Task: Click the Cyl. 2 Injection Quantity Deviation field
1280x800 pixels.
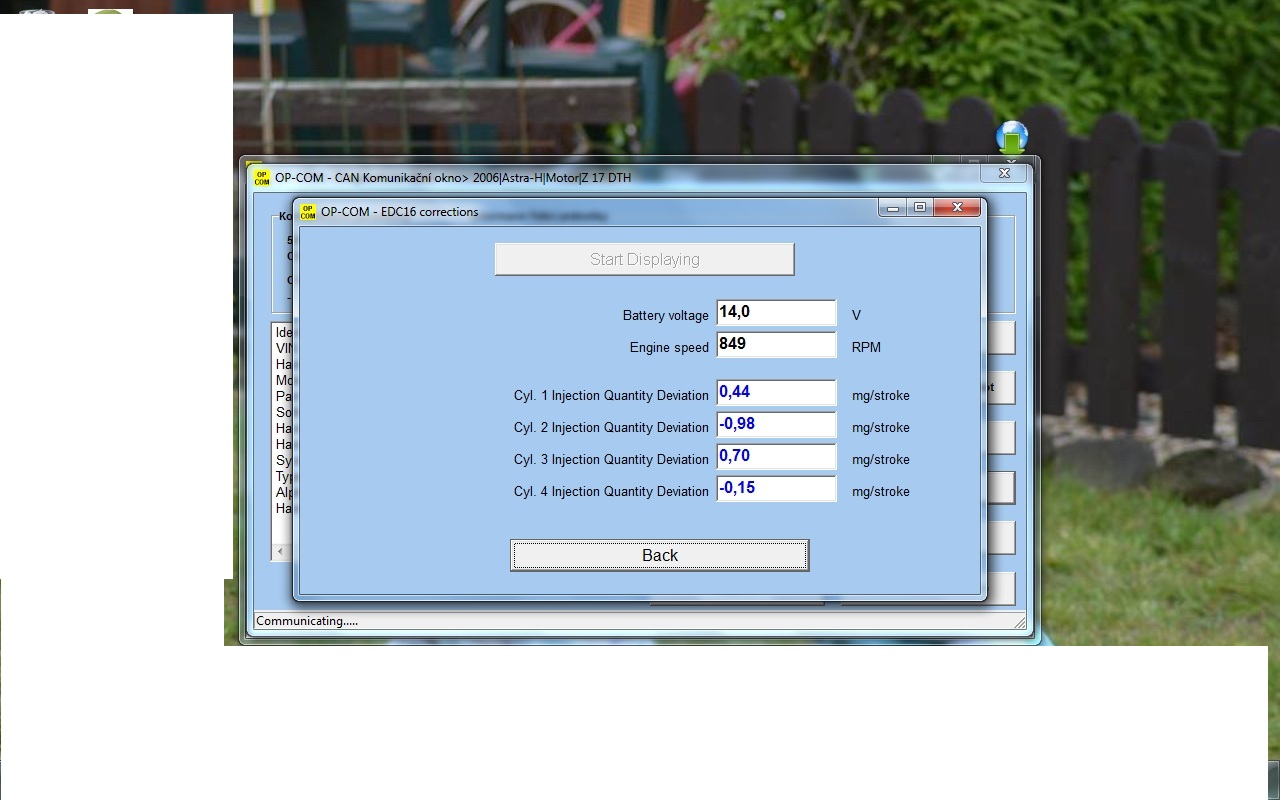Action: [x=776, y=425]
